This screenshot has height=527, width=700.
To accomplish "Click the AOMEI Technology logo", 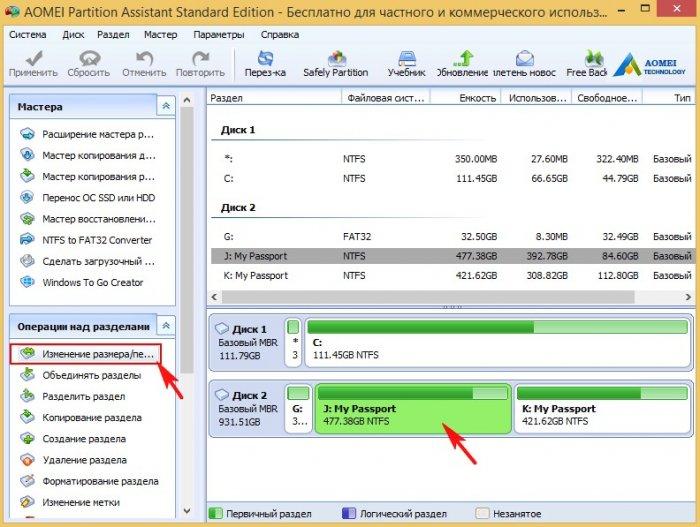I will tap(650, 65).
